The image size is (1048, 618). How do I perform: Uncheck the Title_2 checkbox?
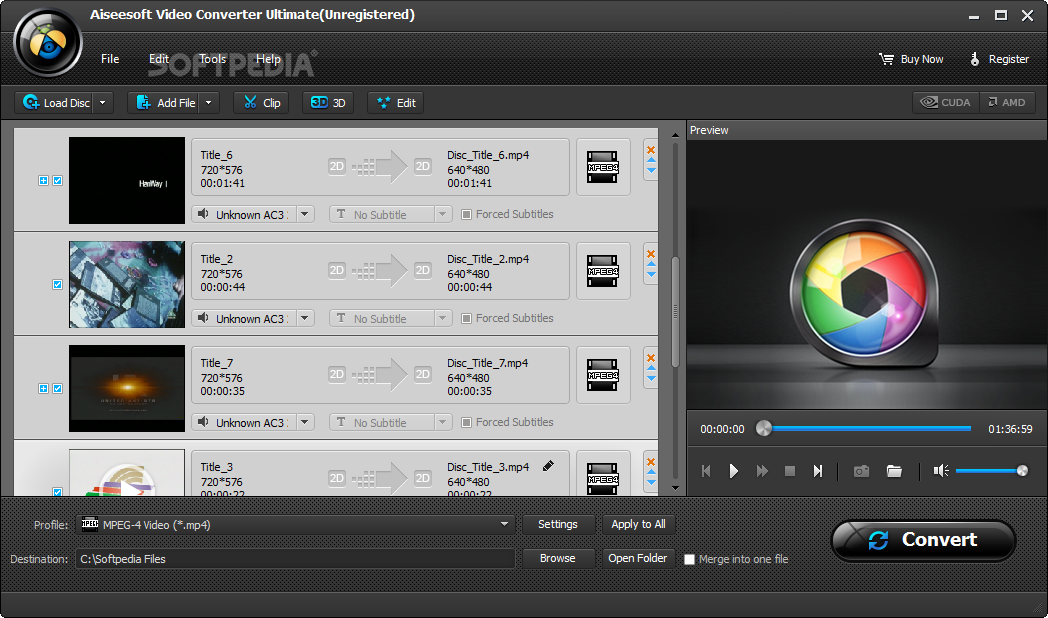[x=57, y=285]
